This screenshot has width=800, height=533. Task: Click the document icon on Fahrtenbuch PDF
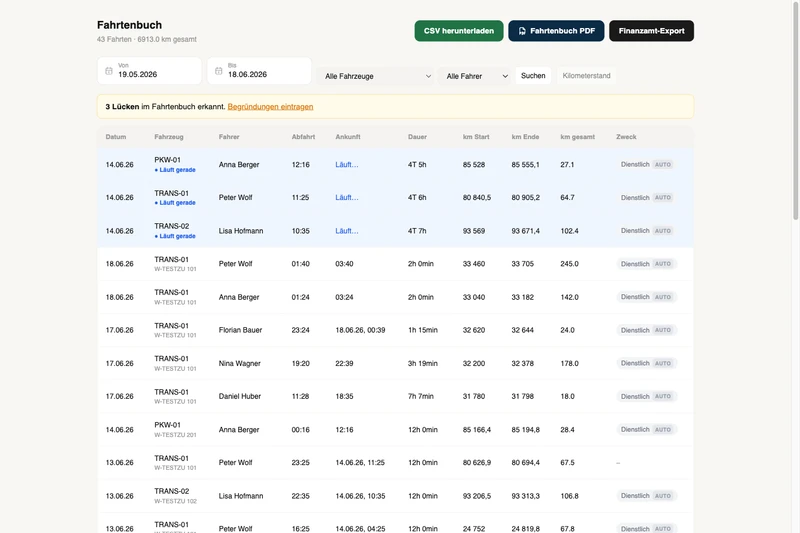pos(522,31)
